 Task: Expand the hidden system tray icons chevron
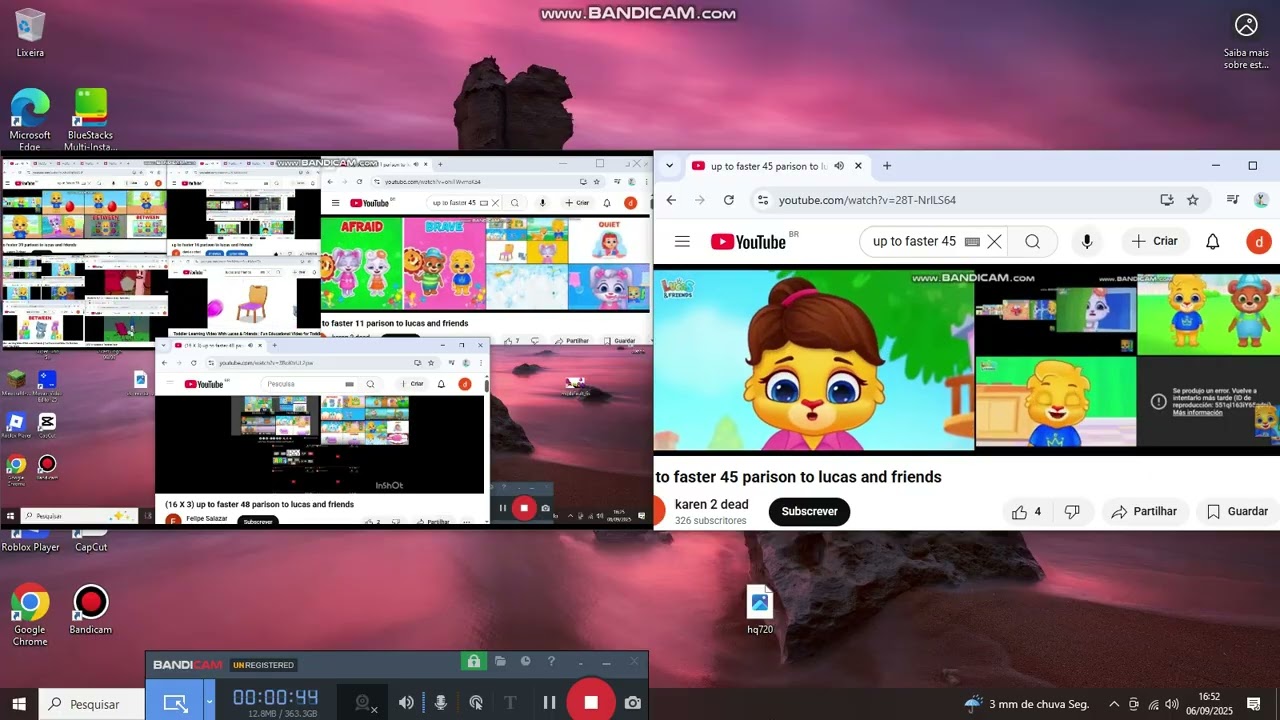pyautogui.click(x=1114, y=704)
